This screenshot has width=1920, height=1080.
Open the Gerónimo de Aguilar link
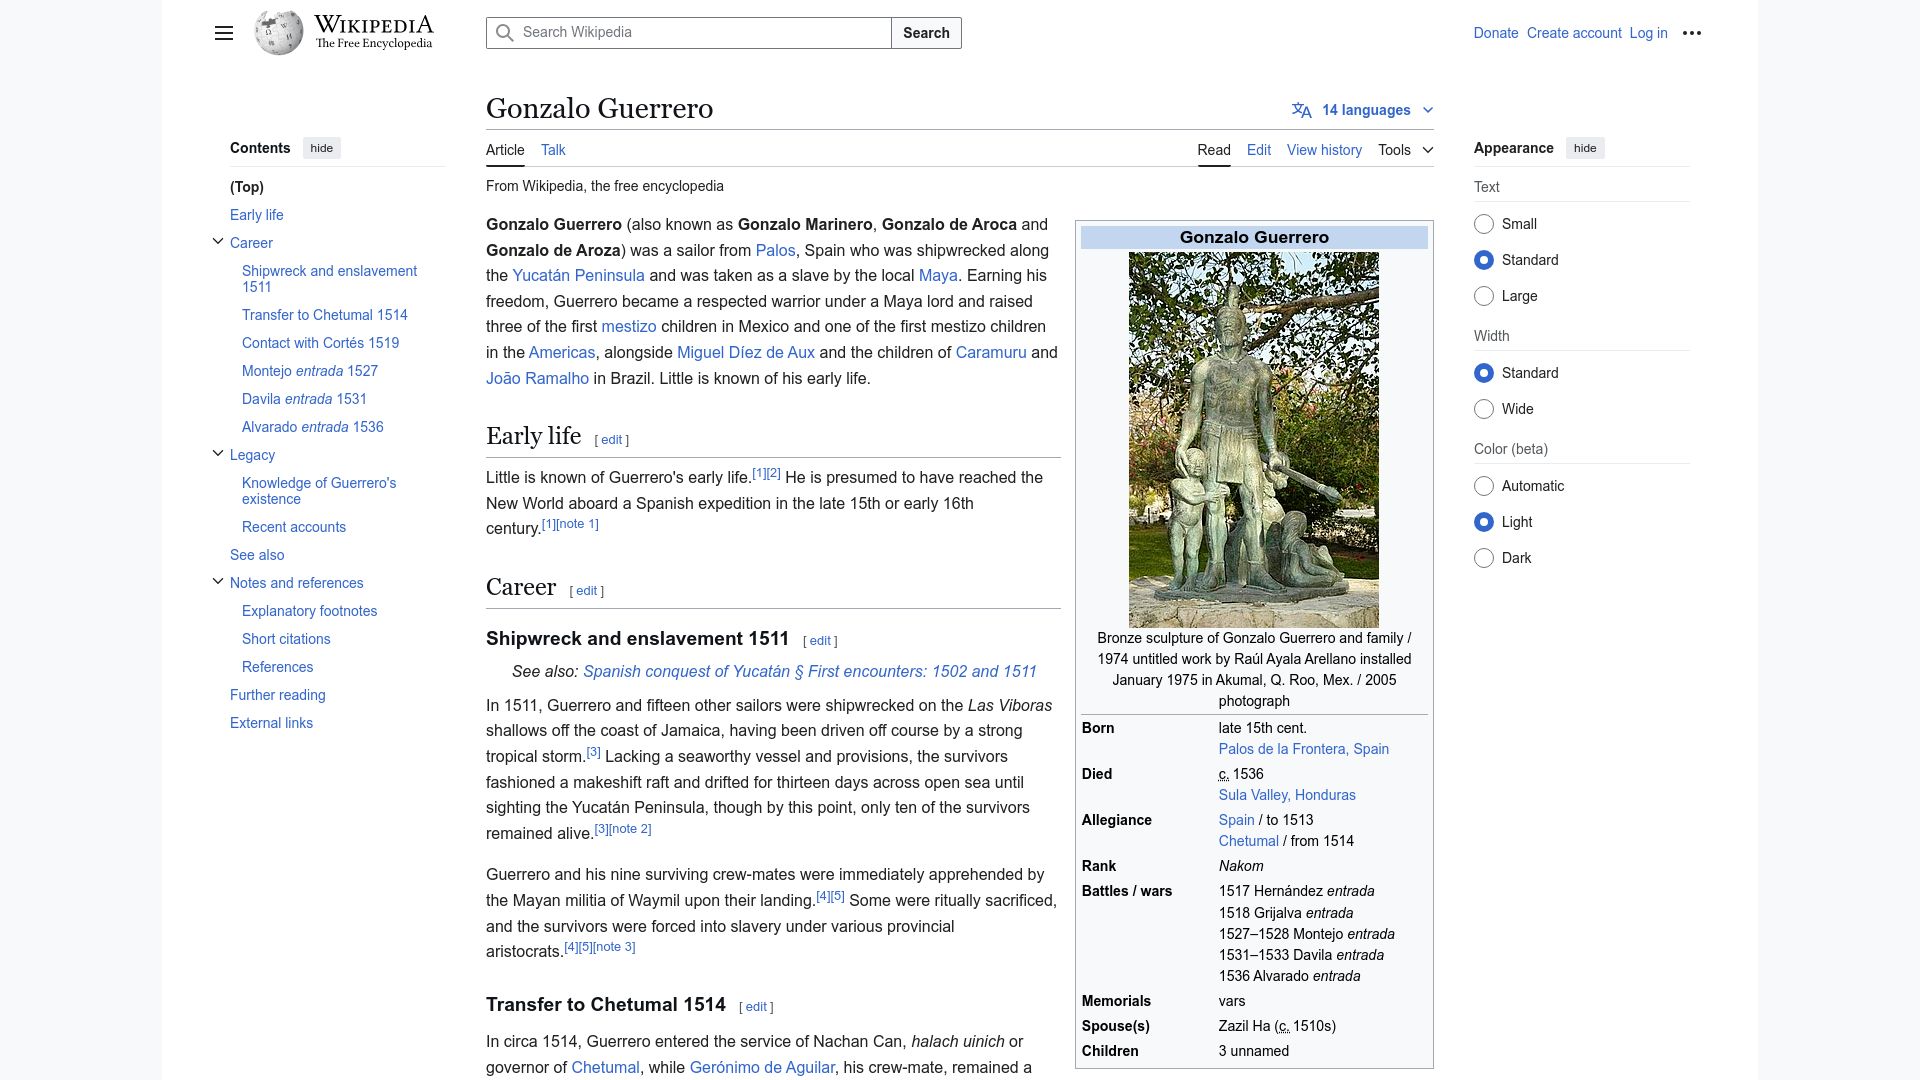pyautogui.click(x=762, y=1068)
